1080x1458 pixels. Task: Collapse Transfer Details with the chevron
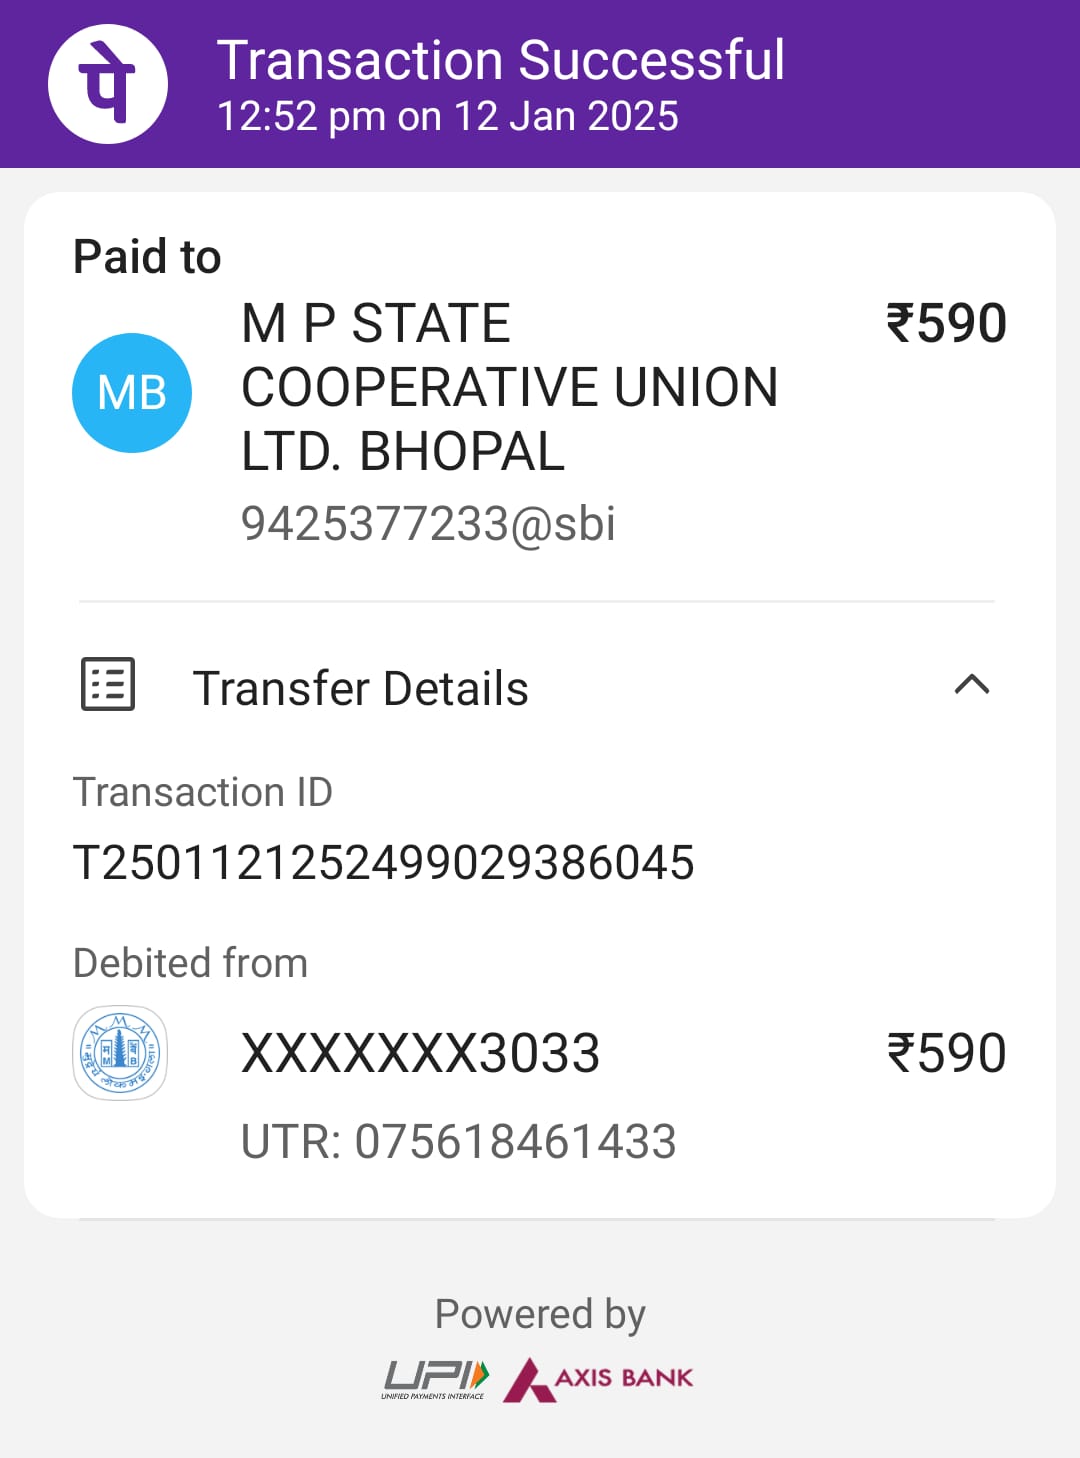pyautogui.click(x=972, y=685)
